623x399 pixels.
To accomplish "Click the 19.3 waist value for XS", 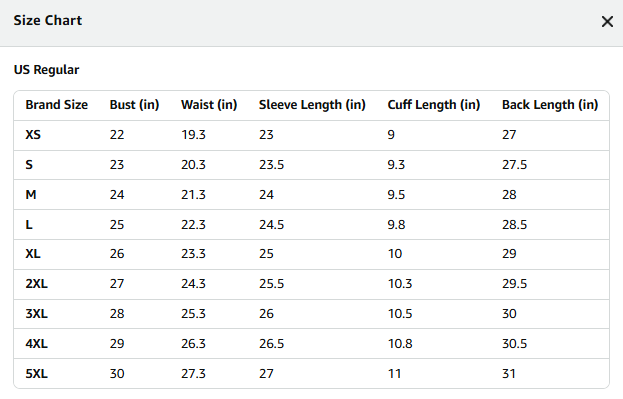I will (193, 135).
